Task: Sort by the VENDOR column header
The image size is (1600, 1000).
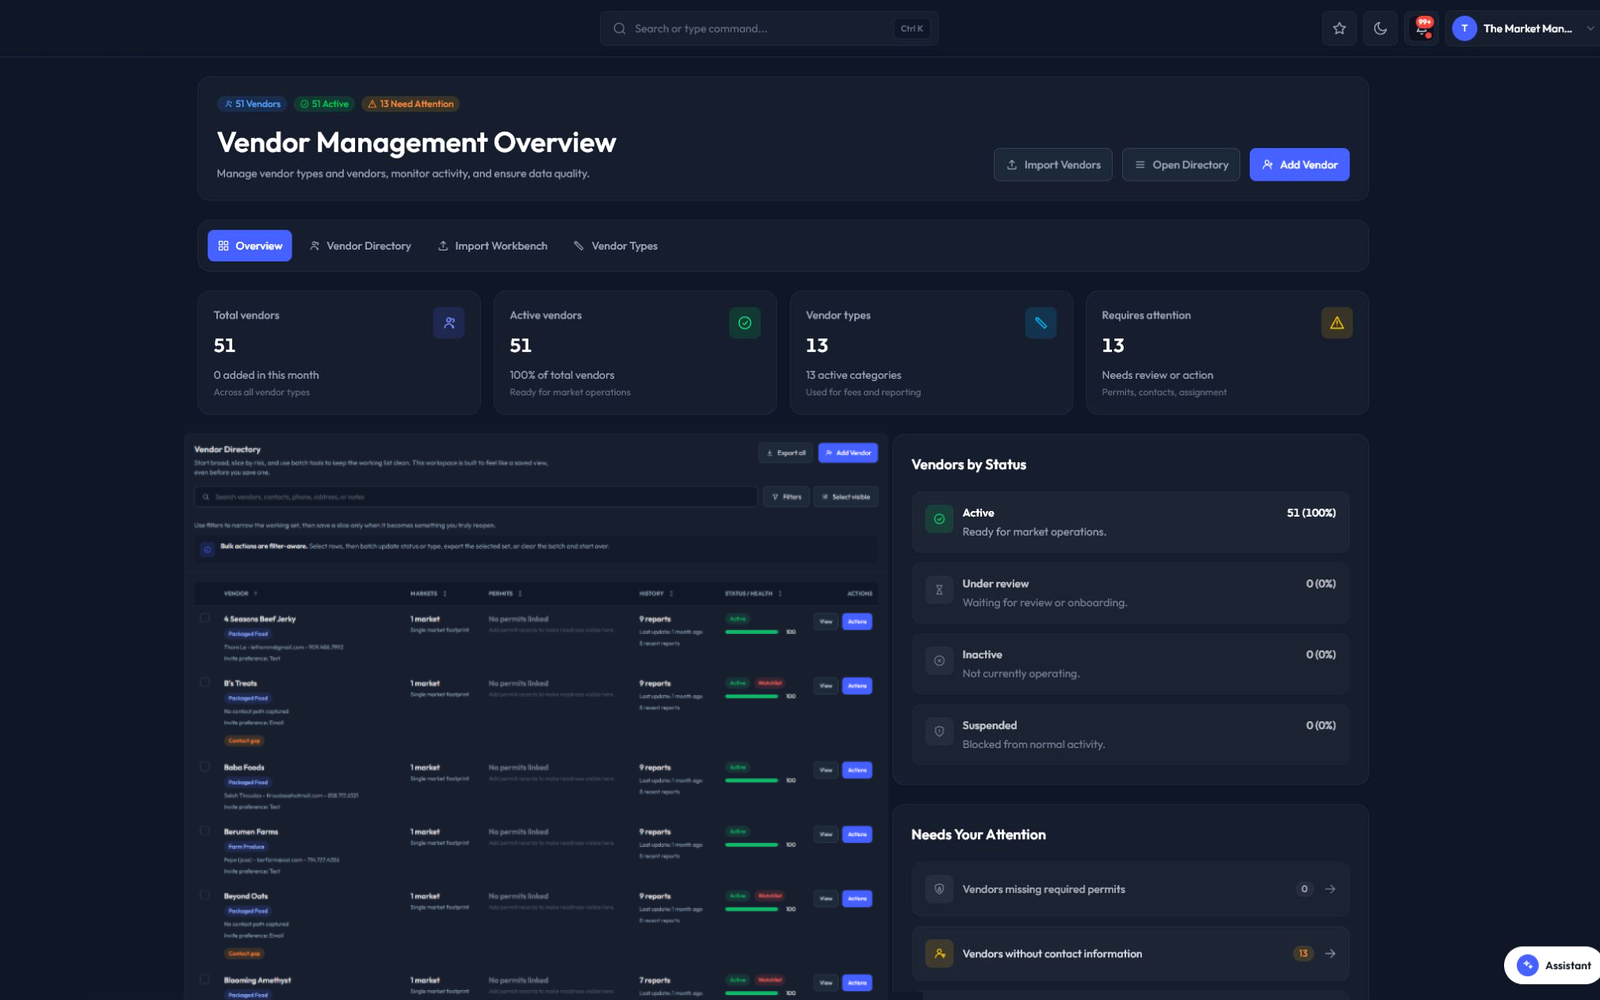Action: pos(241,594)
